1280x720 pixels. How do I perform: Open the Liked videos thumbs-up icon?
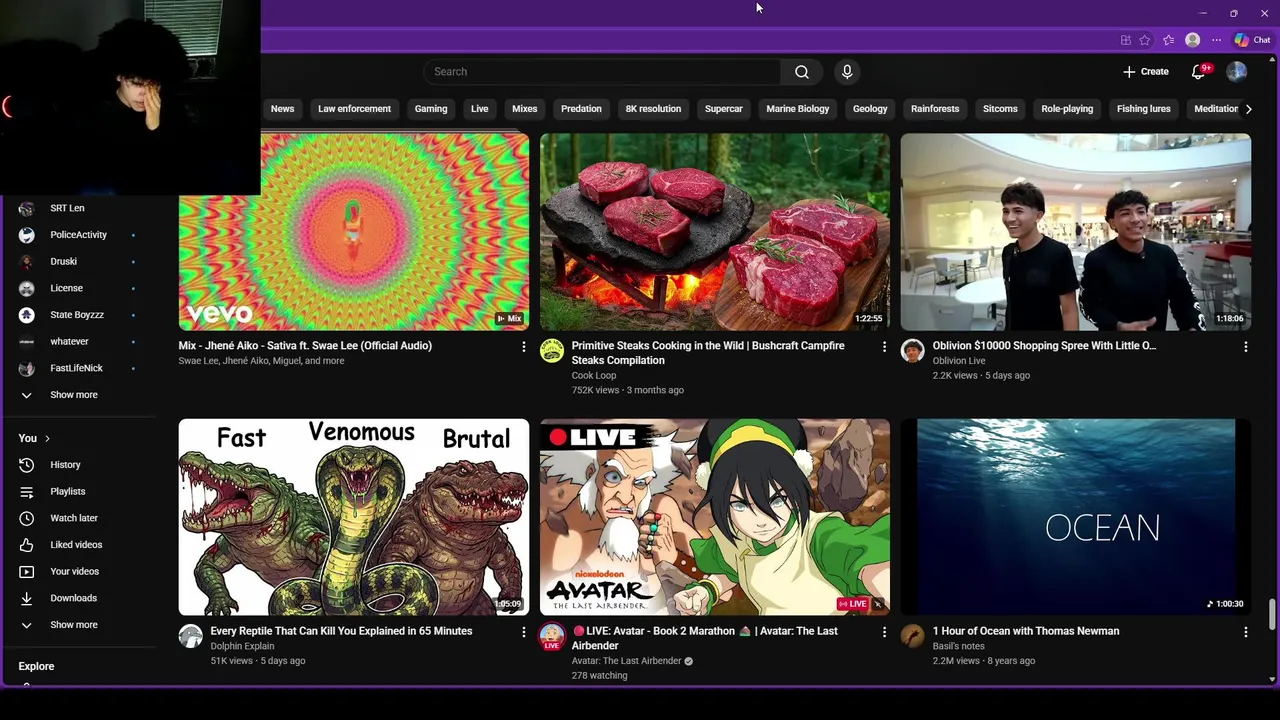27,545
